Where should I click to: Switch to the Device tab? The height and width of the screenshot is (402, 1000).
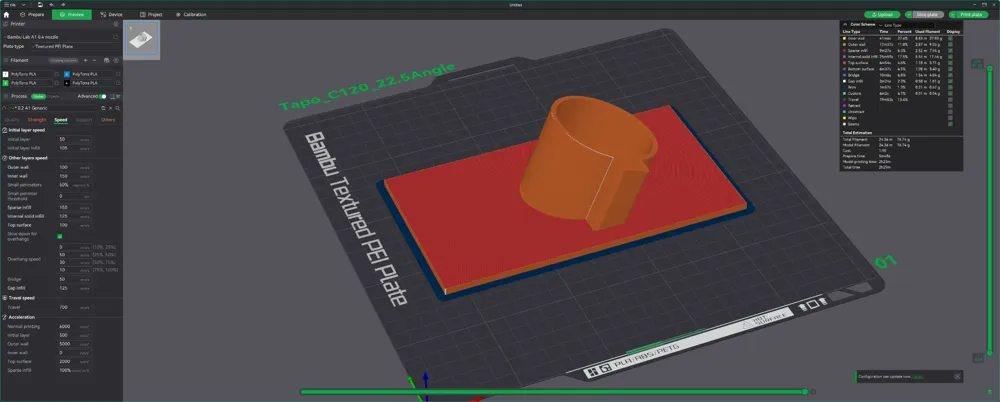[x=111, y=14]
